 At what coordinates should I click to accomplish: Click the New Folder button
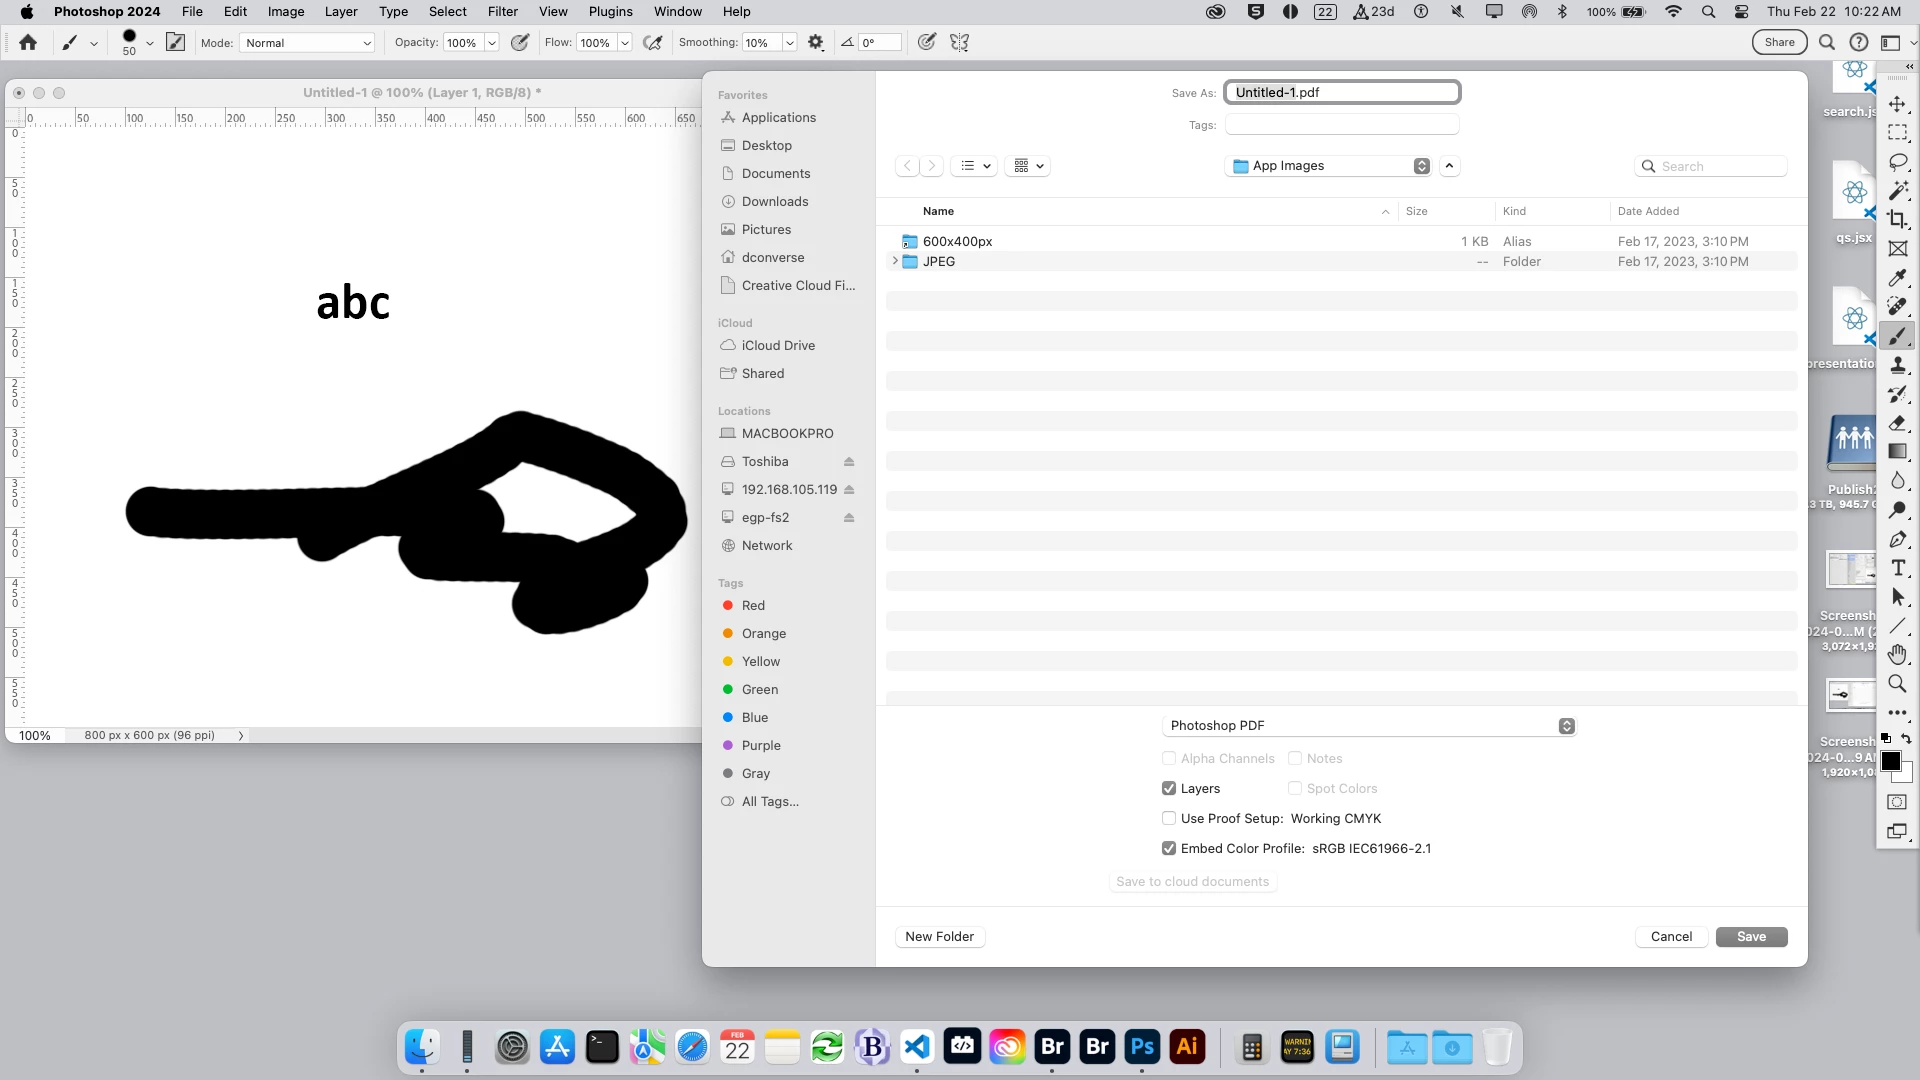(x=939, y=937)
